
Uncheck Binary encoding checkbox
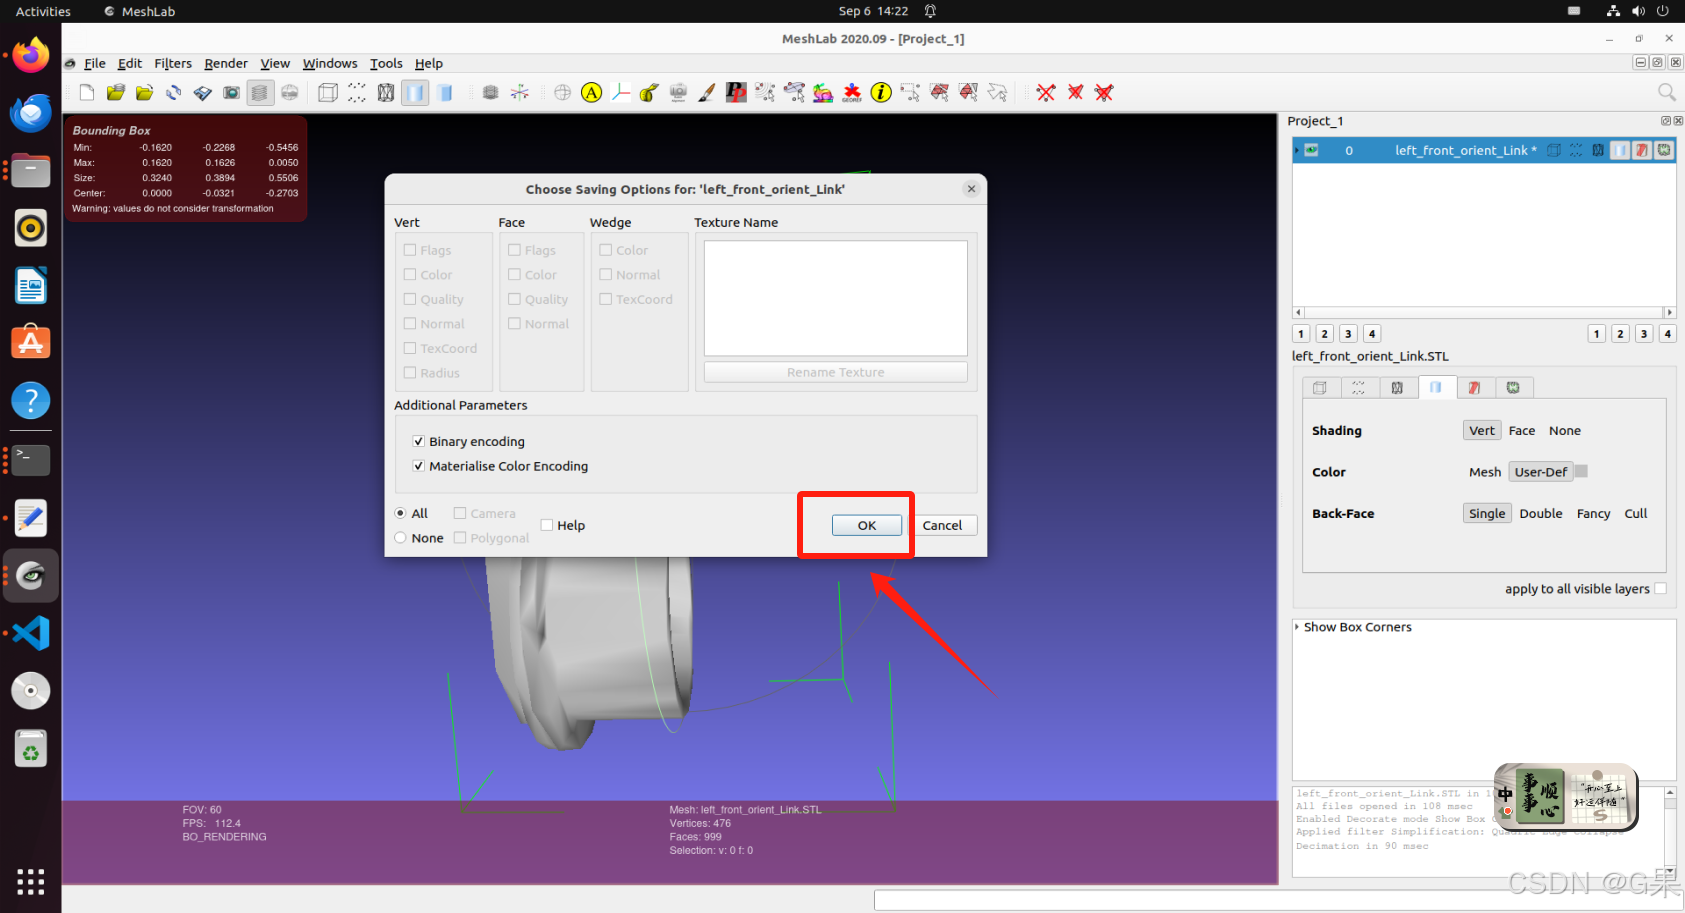pos(418,441)
